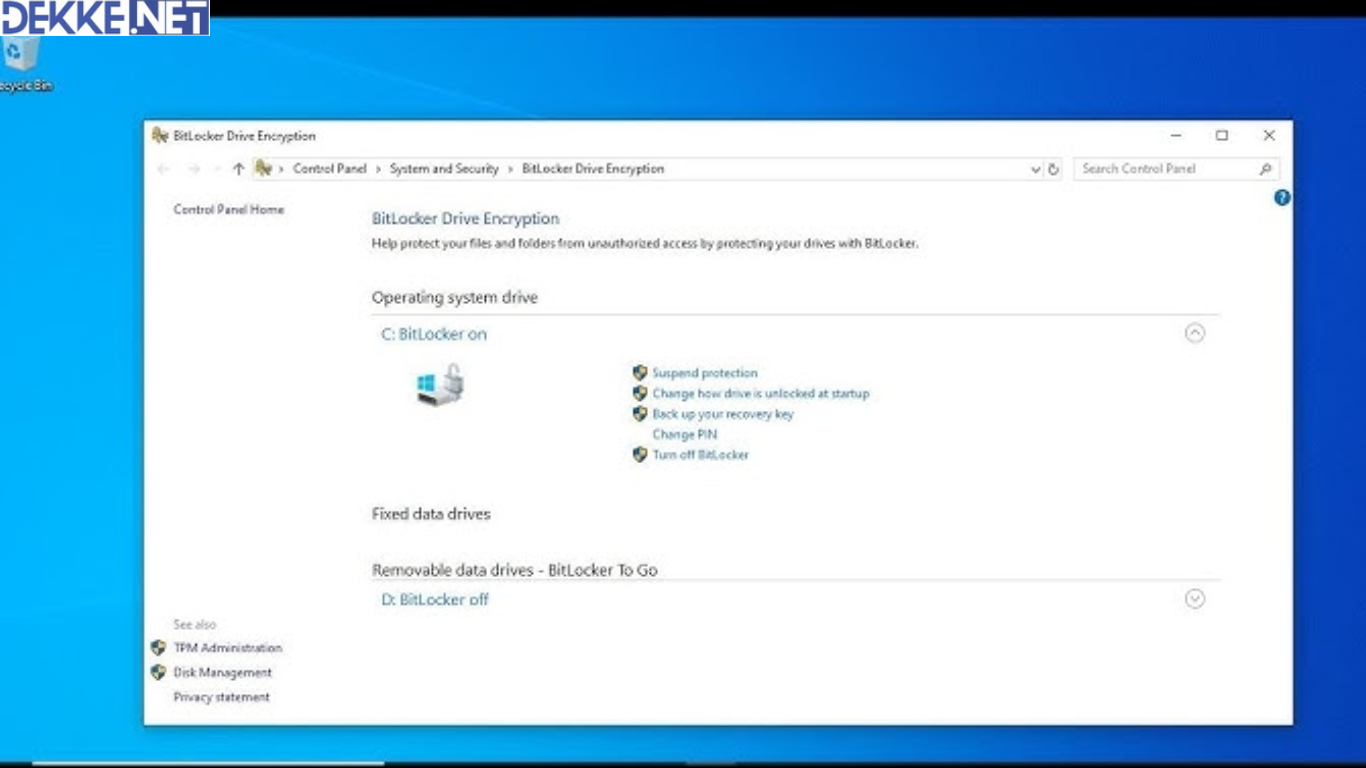Viewport: 1366px width, 768px height.
Task: Open Disk Management link
Action: 223,673
